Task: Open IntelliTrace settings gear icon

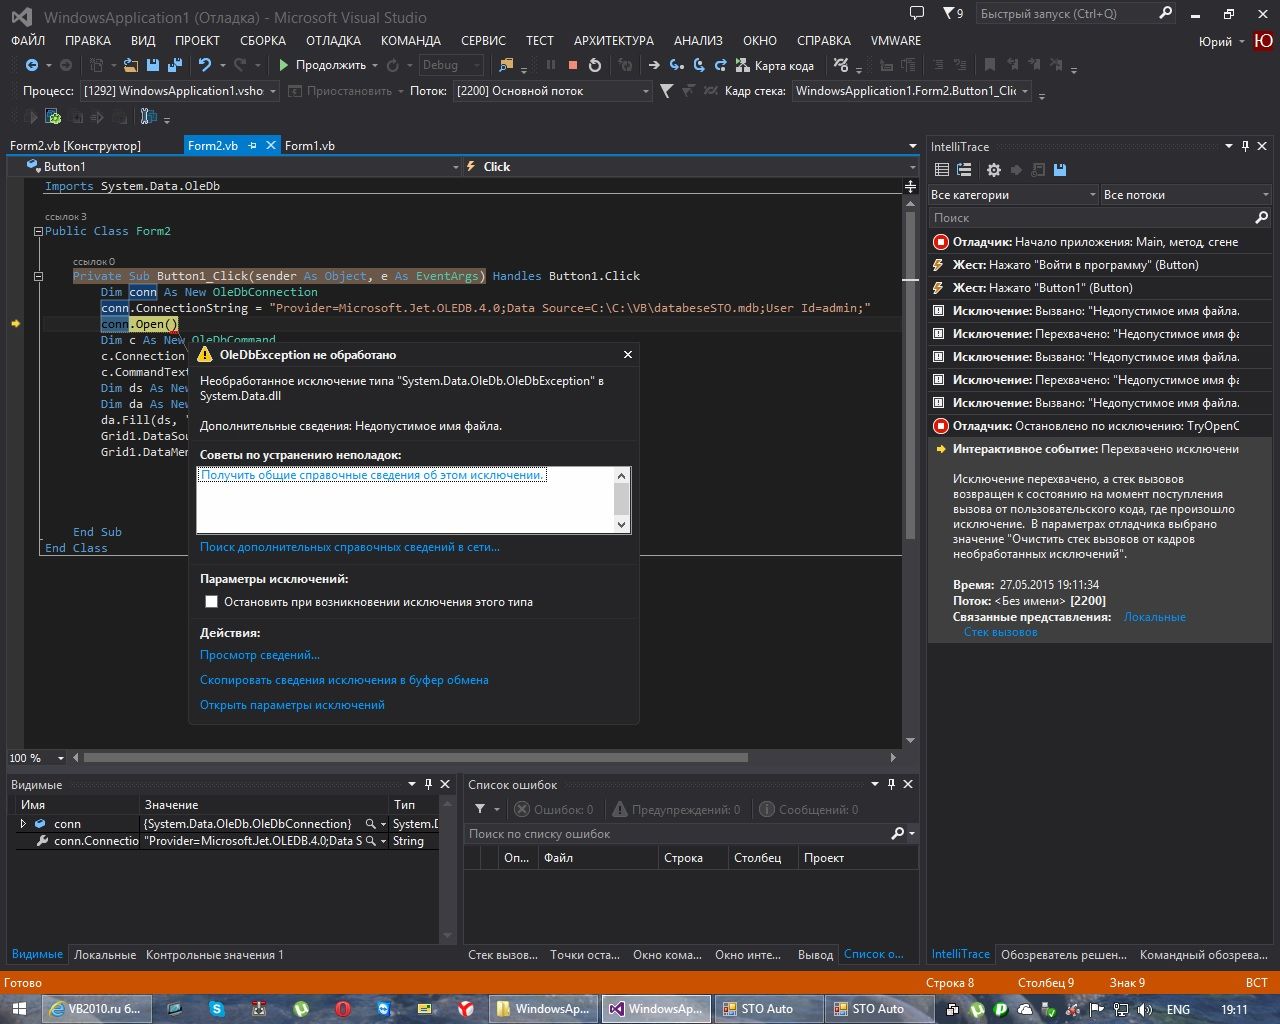Action: click(x=993, y=170)
